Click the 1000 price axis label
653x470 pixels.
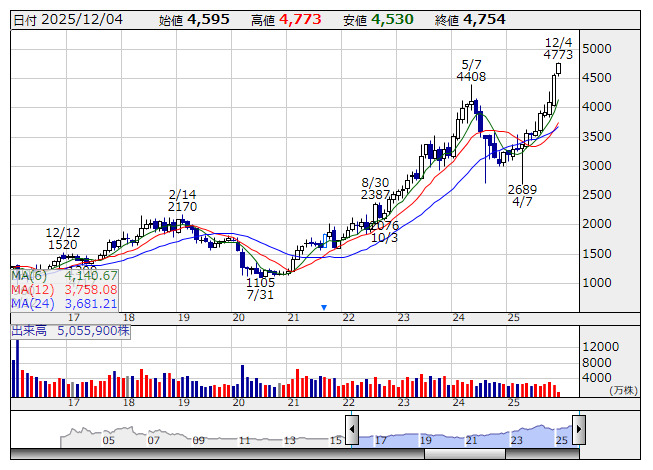[x=597, y=283]
